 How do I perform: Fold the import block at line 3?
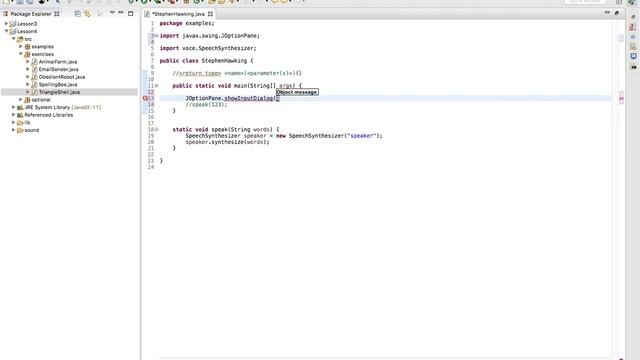pos(156,36)
